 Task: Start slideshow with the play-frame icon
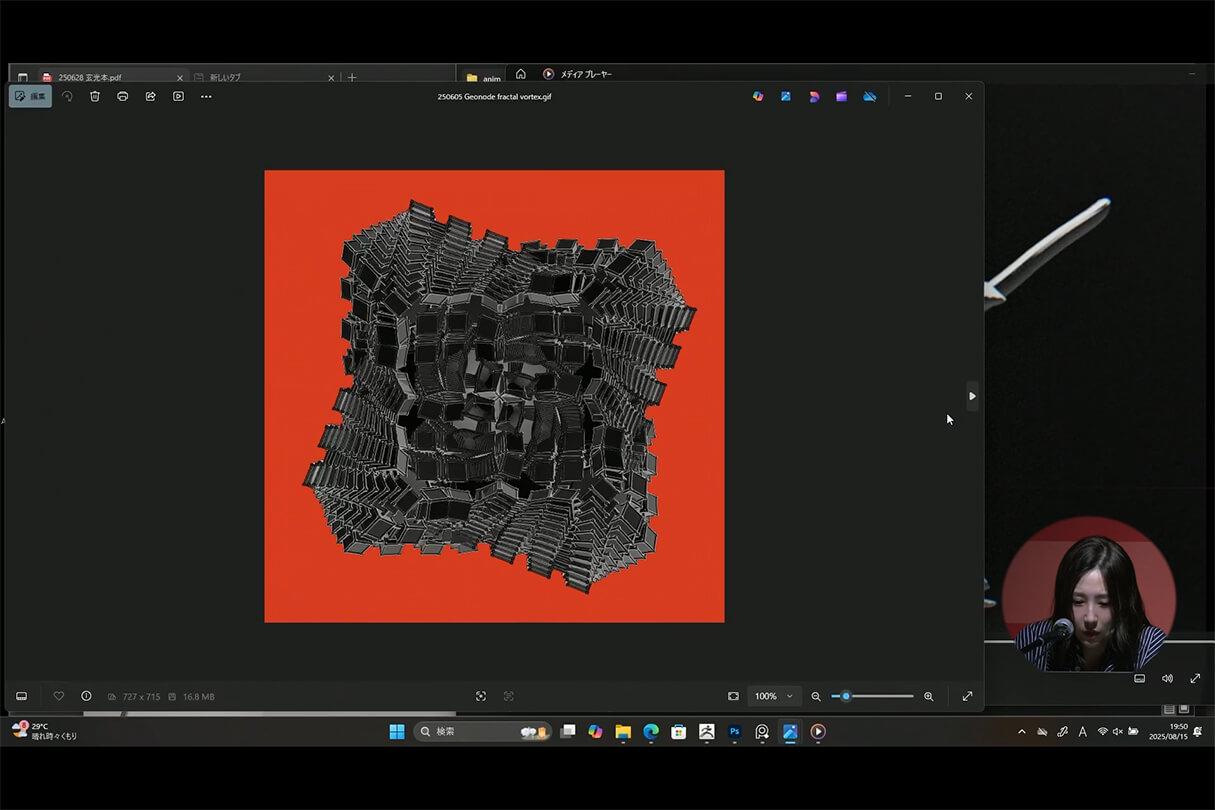tap(178, 96)
